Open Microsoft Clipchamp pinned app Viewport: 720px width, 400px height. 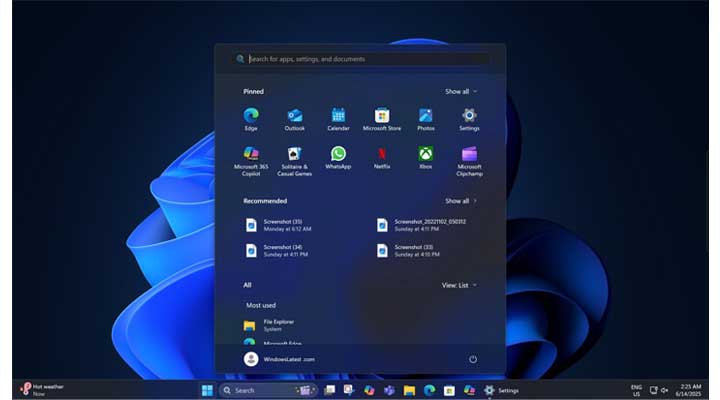pos(469,161)
